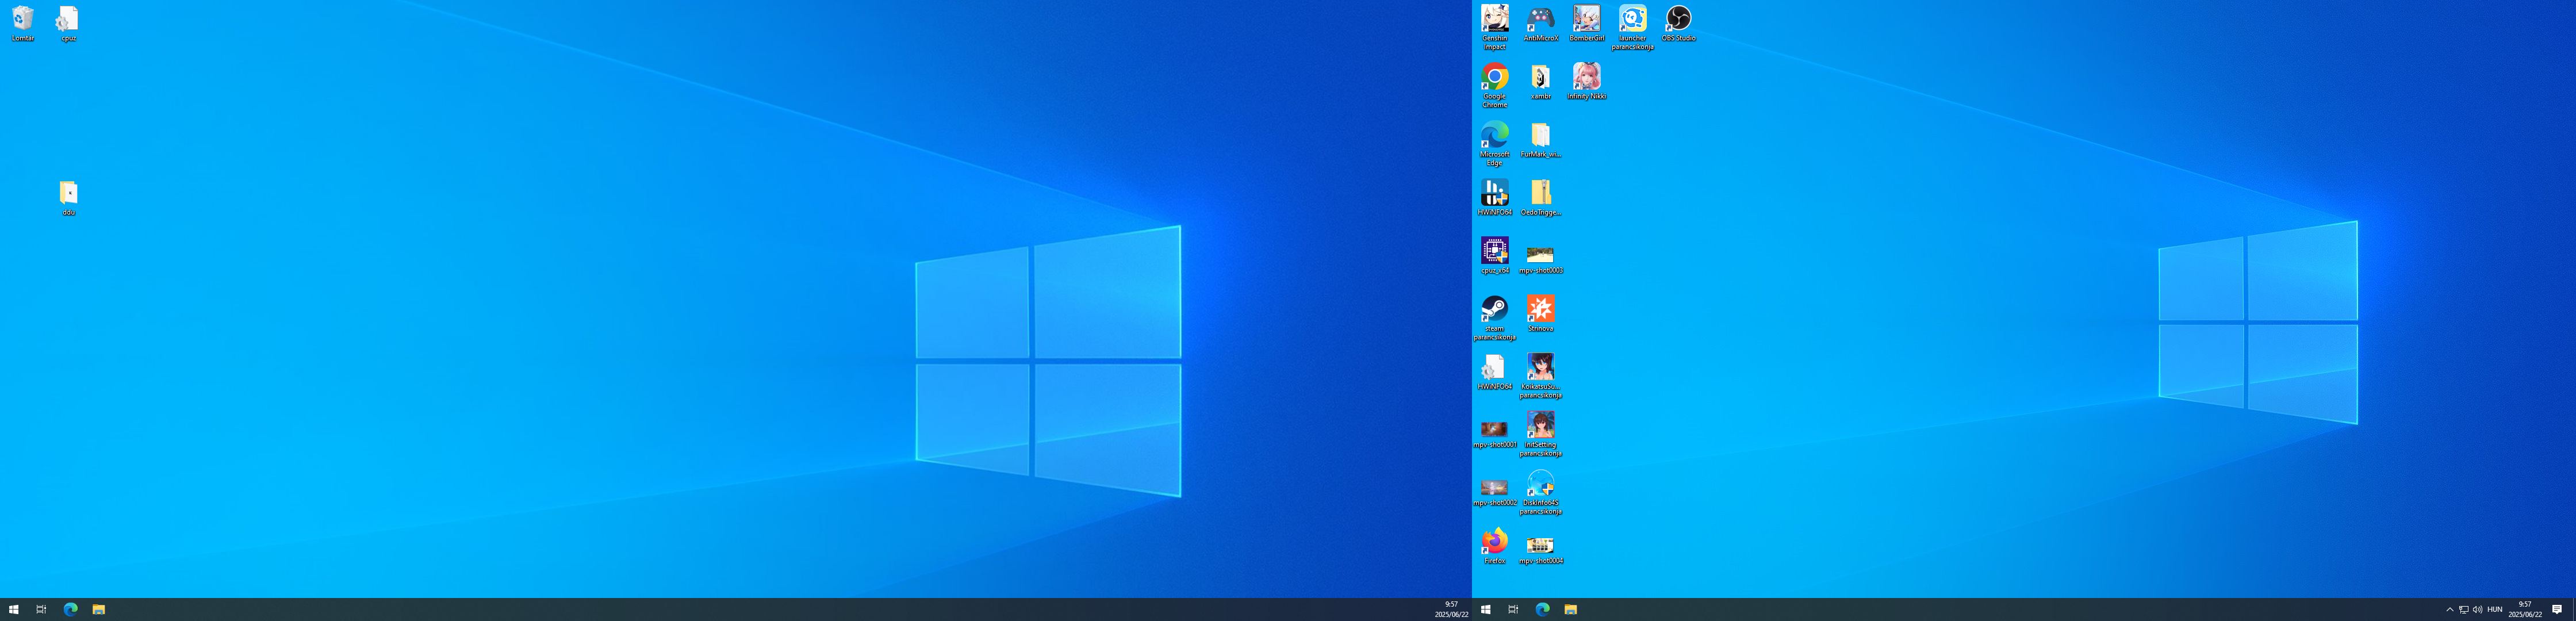
Task: Select the cpuz config file icon
Action: [69, 24]
